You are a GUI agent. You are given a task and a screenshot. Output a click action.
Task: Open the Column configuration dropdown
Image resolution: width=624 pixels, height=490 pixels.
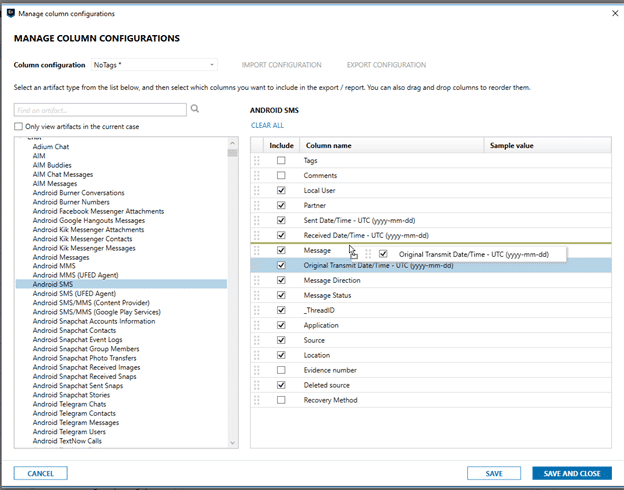(154, 65)
